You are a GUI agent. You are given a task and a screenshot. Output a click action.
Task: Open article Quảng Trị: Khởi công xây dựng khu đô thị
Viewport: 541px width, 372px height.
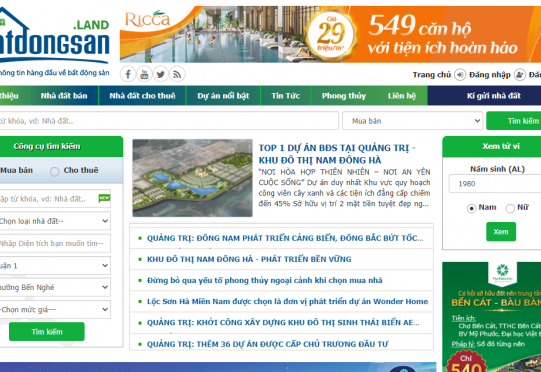click(x=283, y=322)
